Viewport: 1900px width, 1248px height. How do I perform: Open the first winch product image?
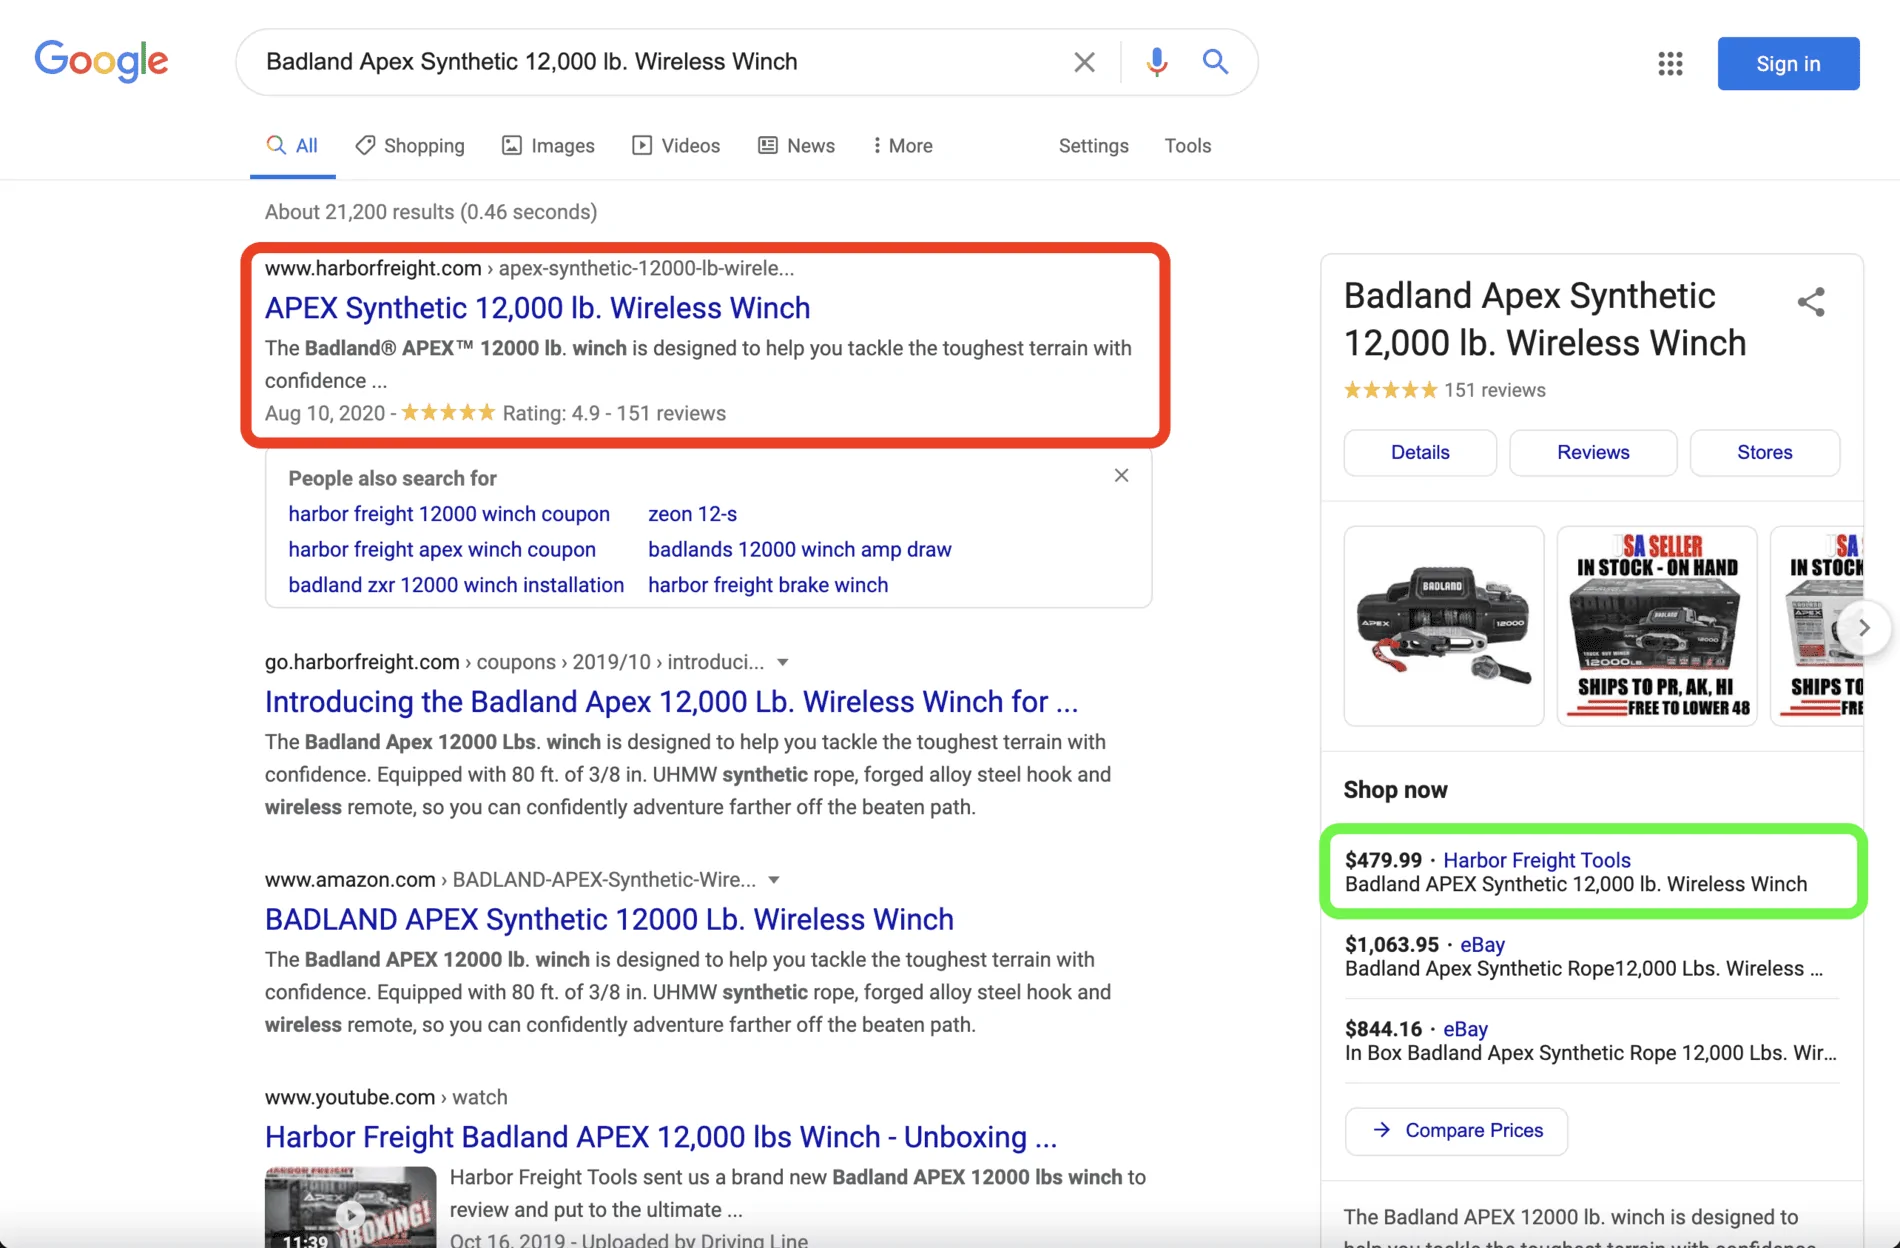1444,626
